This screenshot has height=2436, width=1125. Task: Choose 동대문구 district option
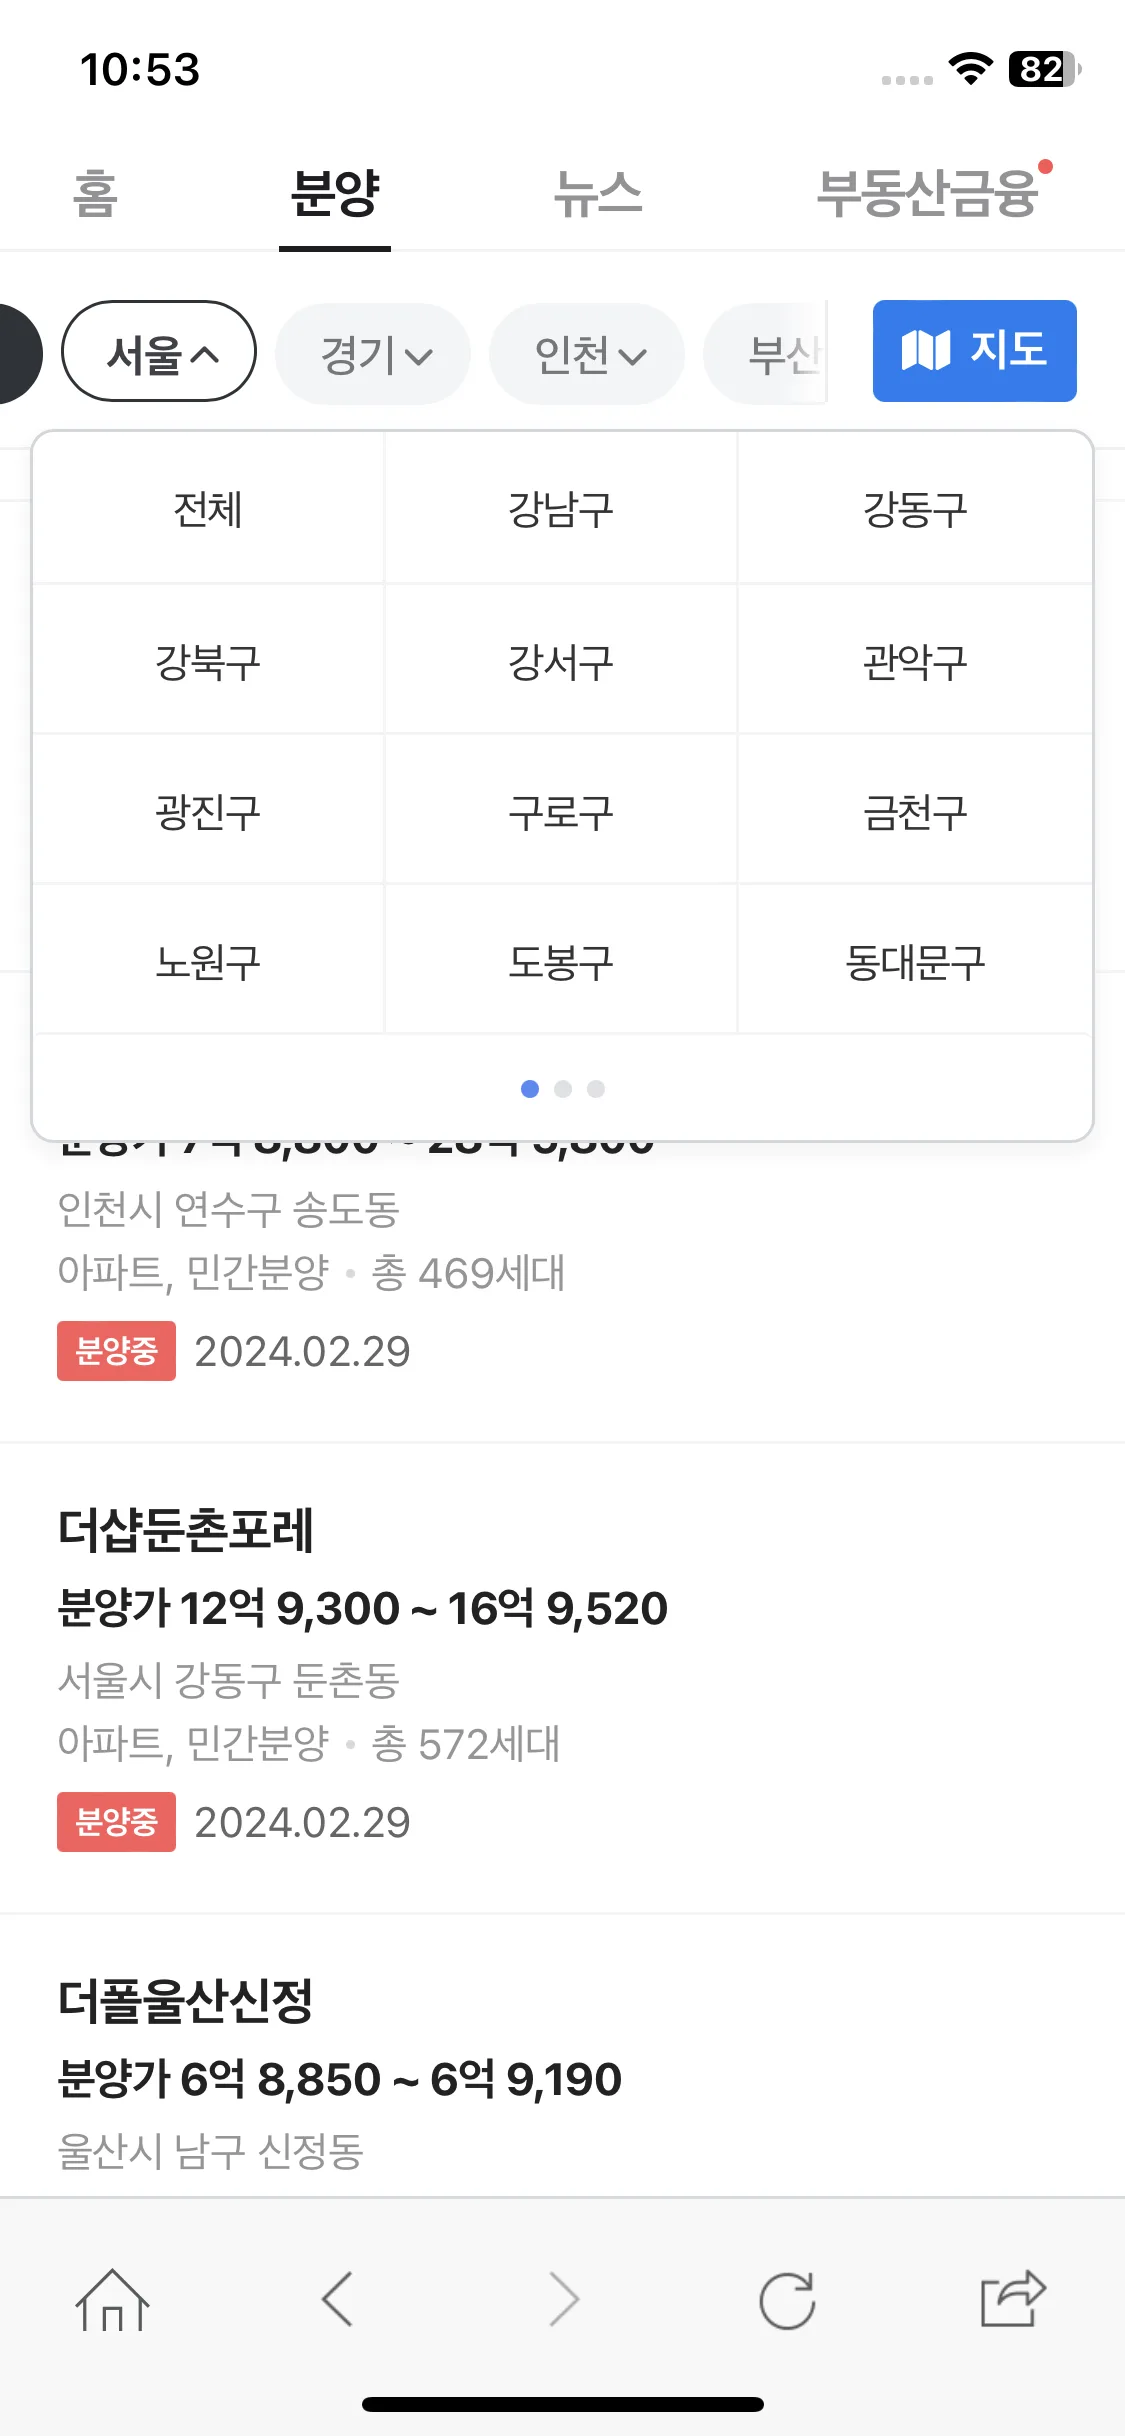click(915, 962)
